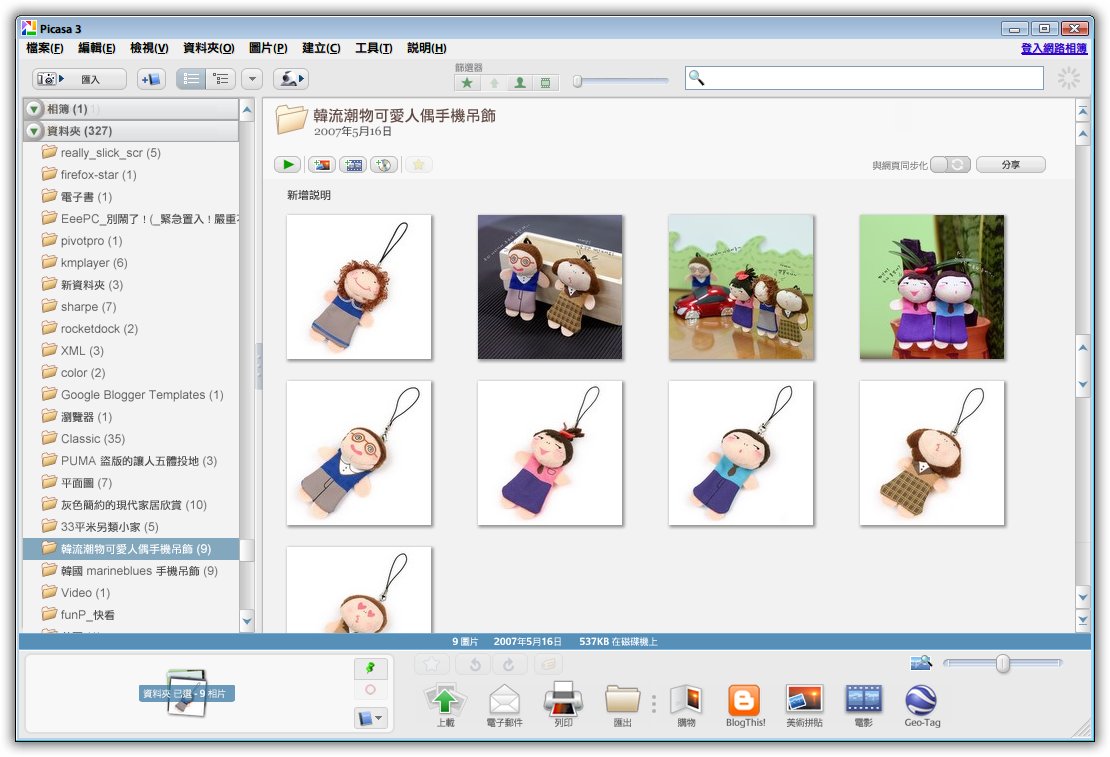Viewport: 1110px width, 757px height.
Task: Collapse the 資料夾 folder section
Action: tap(34, 130)
